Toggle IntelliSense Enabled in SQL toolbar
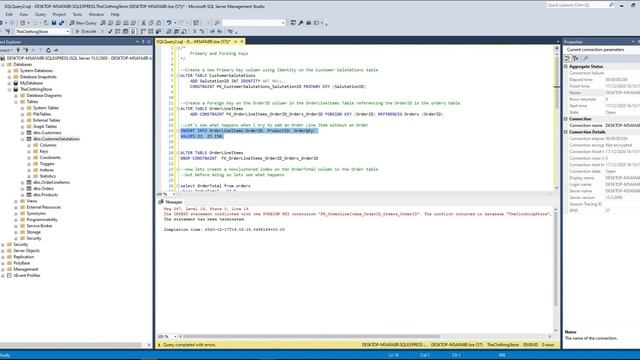 pyautogui.click(x=133, y=31)
